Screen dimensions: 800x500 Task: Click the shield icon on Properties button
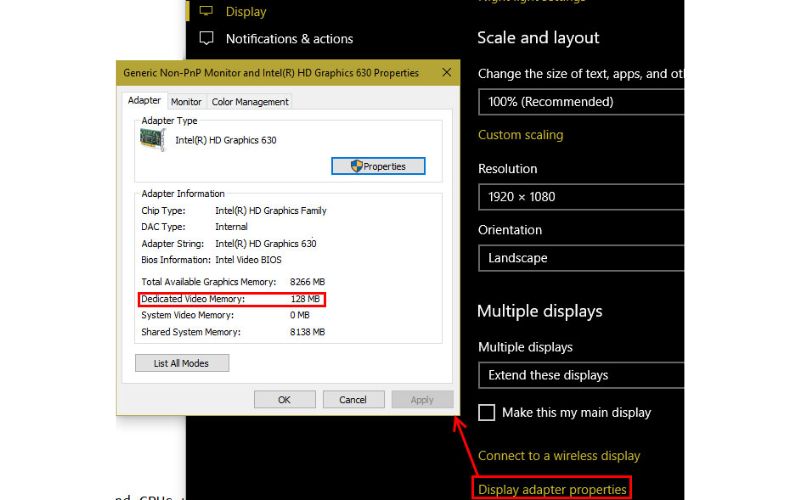coord(356,166)
